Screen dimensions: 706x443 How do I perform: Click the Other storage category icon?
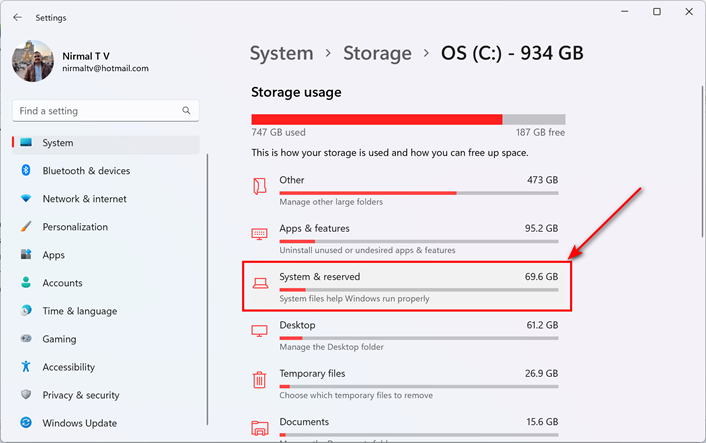259,186
